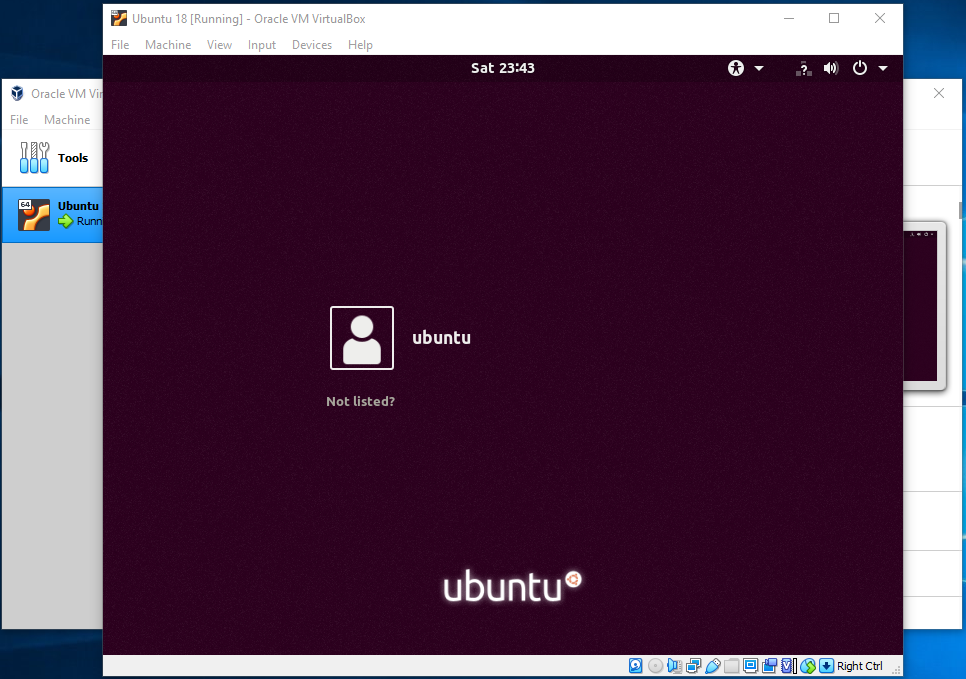This screenshot has height=679, width=966.
Task: Open Machine menu in VirtualBox Manager window
Action: 67,120
